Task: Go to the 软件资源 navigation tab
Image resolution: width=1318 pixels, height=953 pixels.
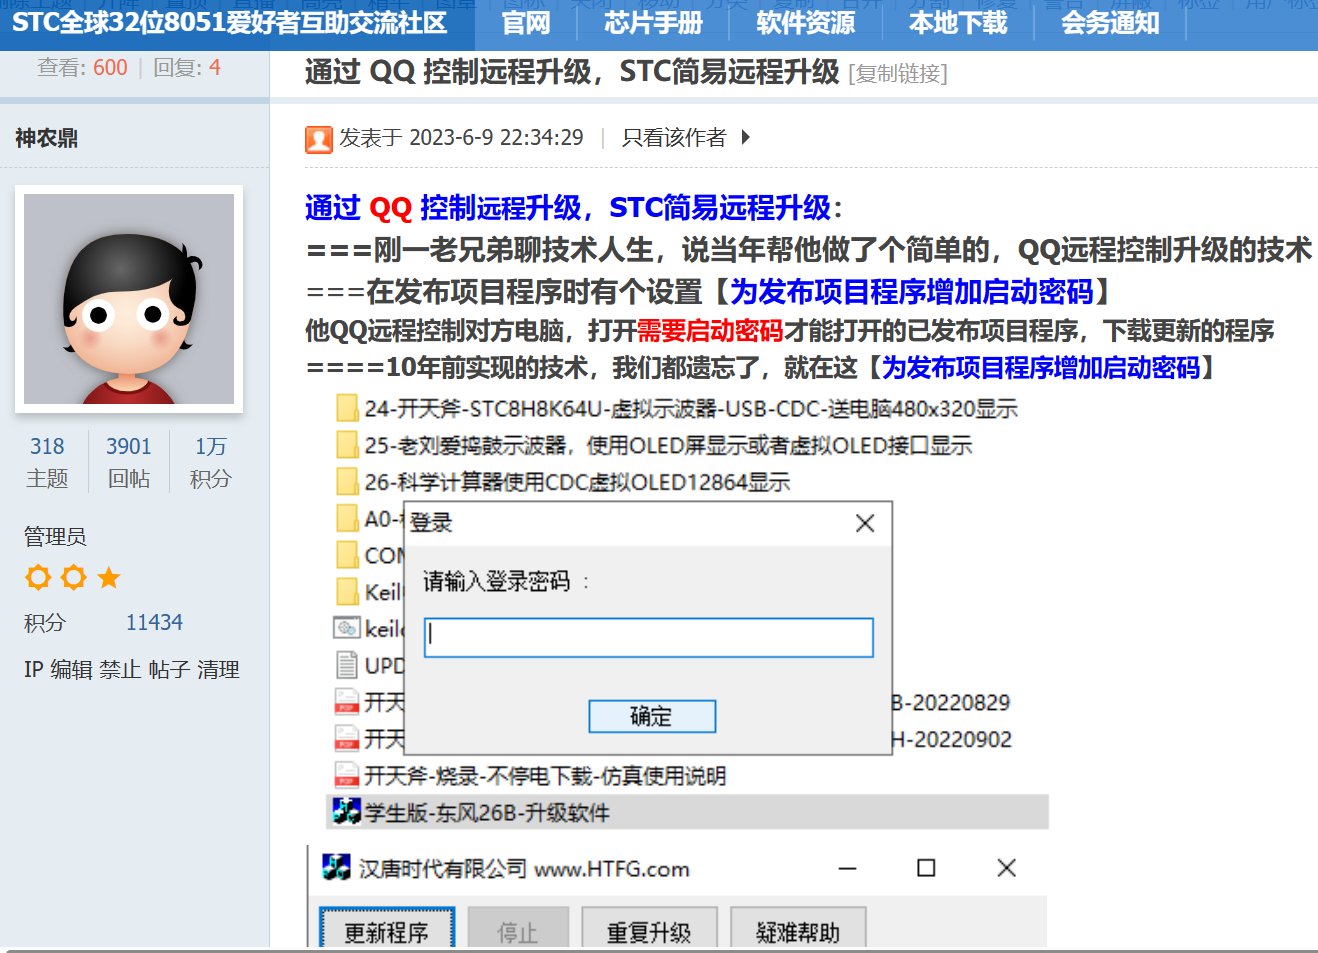Action: (805, 23)
